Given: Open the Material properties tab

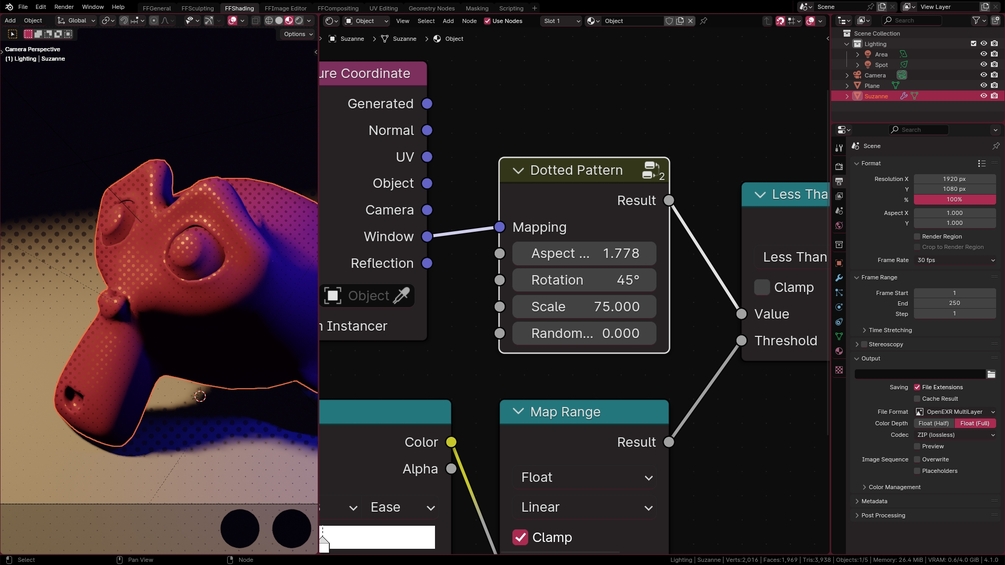Looking at the screenshot, I should (x=839, y=351).
